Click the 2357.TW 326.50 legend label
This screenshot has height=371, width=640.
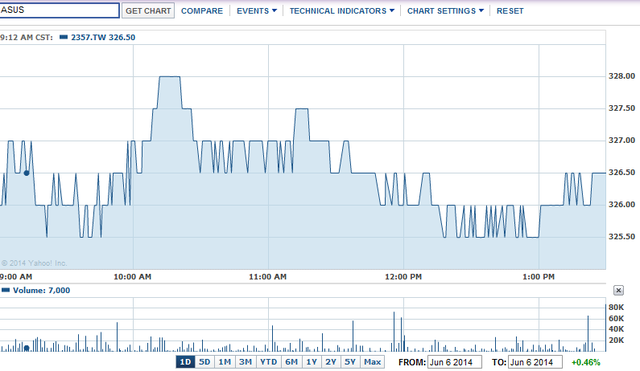[x=103, y=37]
